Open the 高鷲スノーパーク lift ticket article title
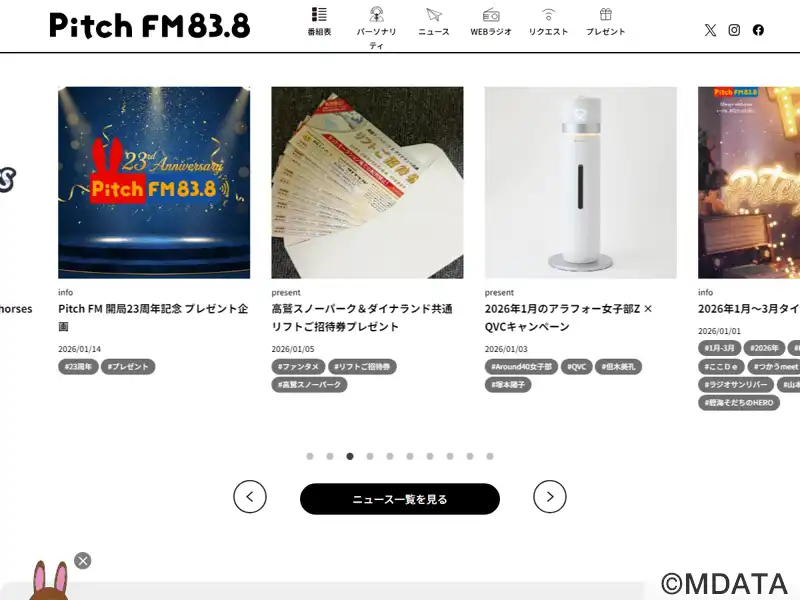The height and width of the screenshot is (600, 800). tap(362, 317)
